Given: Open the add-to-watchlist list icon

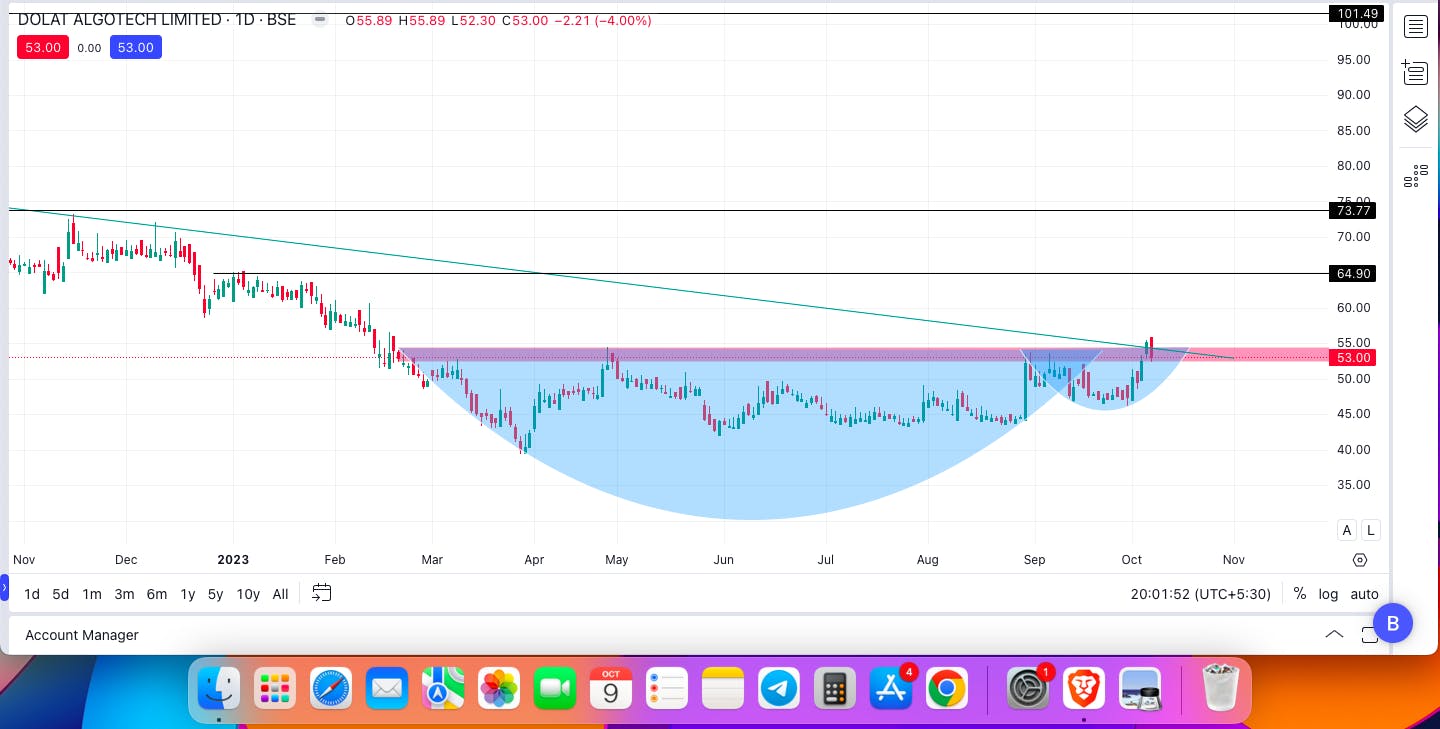Looking at the screenshot, I should point(1415,72).
